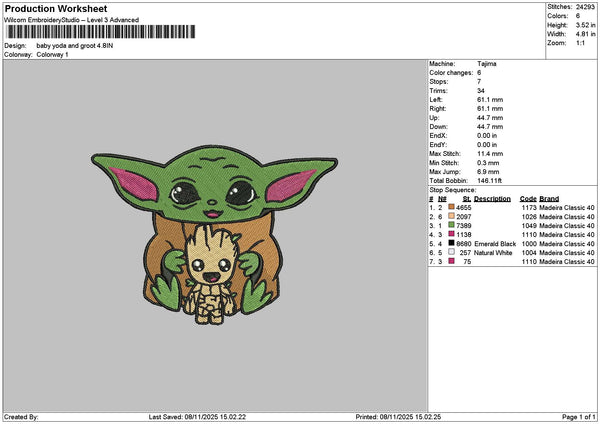Click the Min Stitch value 0.3 mm
Image resolution: width=600 pixels, height=424 pixels.
pos(488,163)
